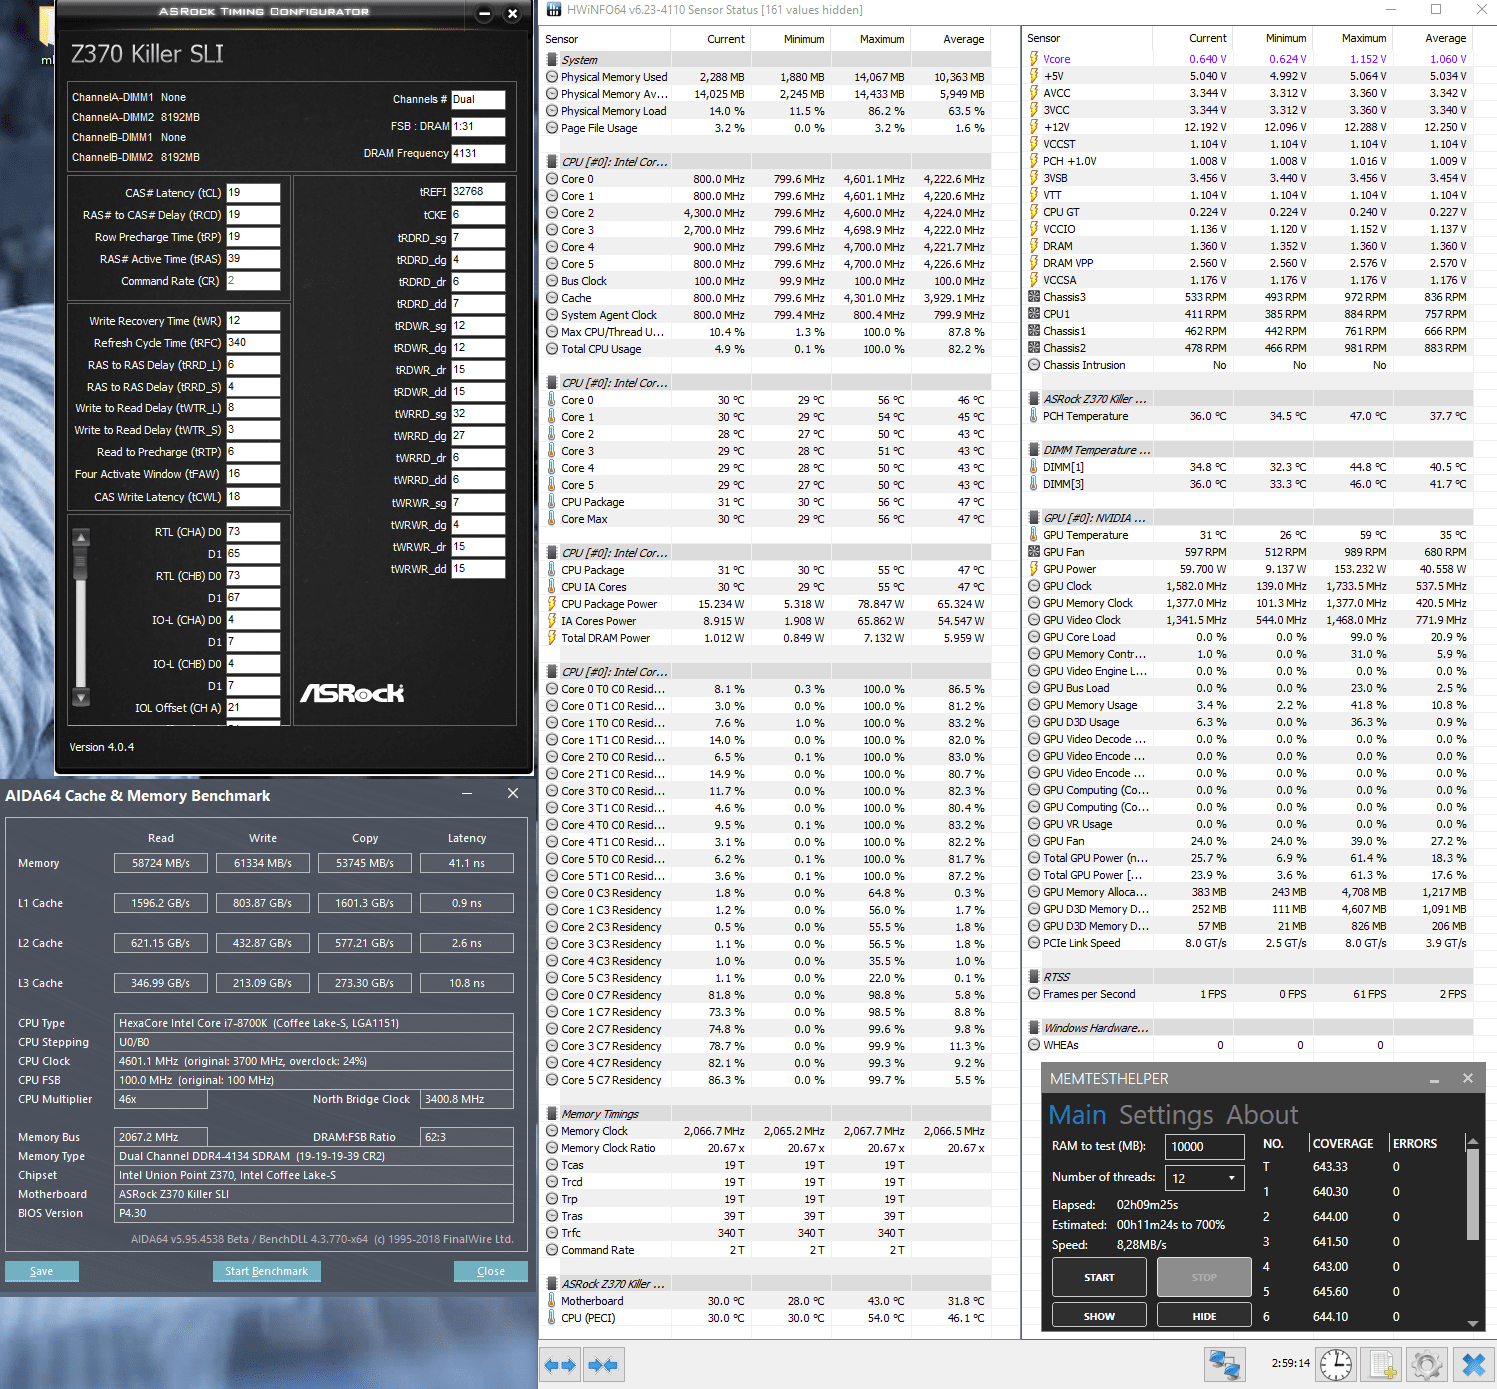The width and height of the screenshot is (1497, 1389).
Task: Open HWiNFO sensor settings gear icon
Action: (x=1427, y=1365)
